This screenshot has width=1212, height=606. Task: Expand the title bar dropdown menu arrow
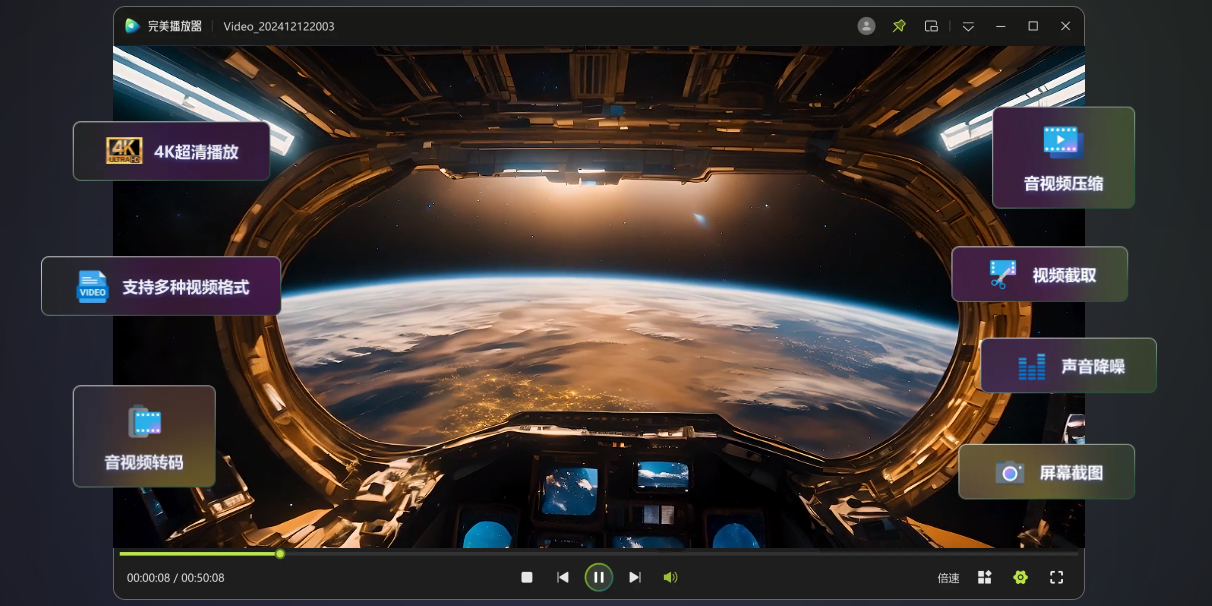[x=968, y=26]
